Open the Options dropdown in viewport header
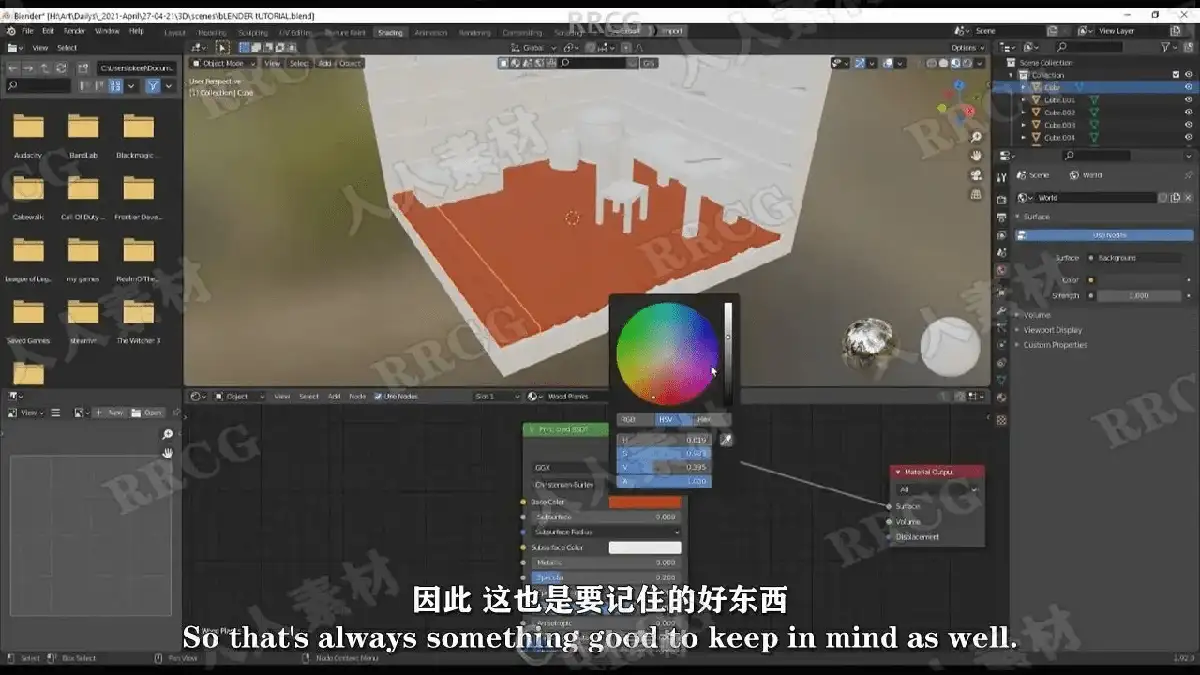1200x675 pixels. pos(966,47)
